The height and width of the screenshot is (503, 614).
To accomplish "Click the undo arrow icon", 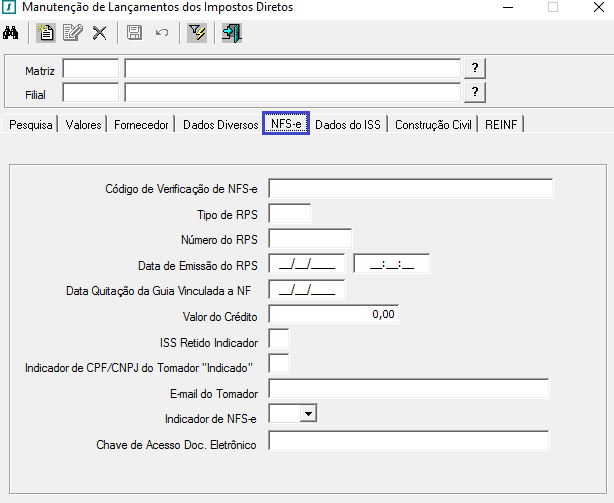I will (x=162, y=33).
